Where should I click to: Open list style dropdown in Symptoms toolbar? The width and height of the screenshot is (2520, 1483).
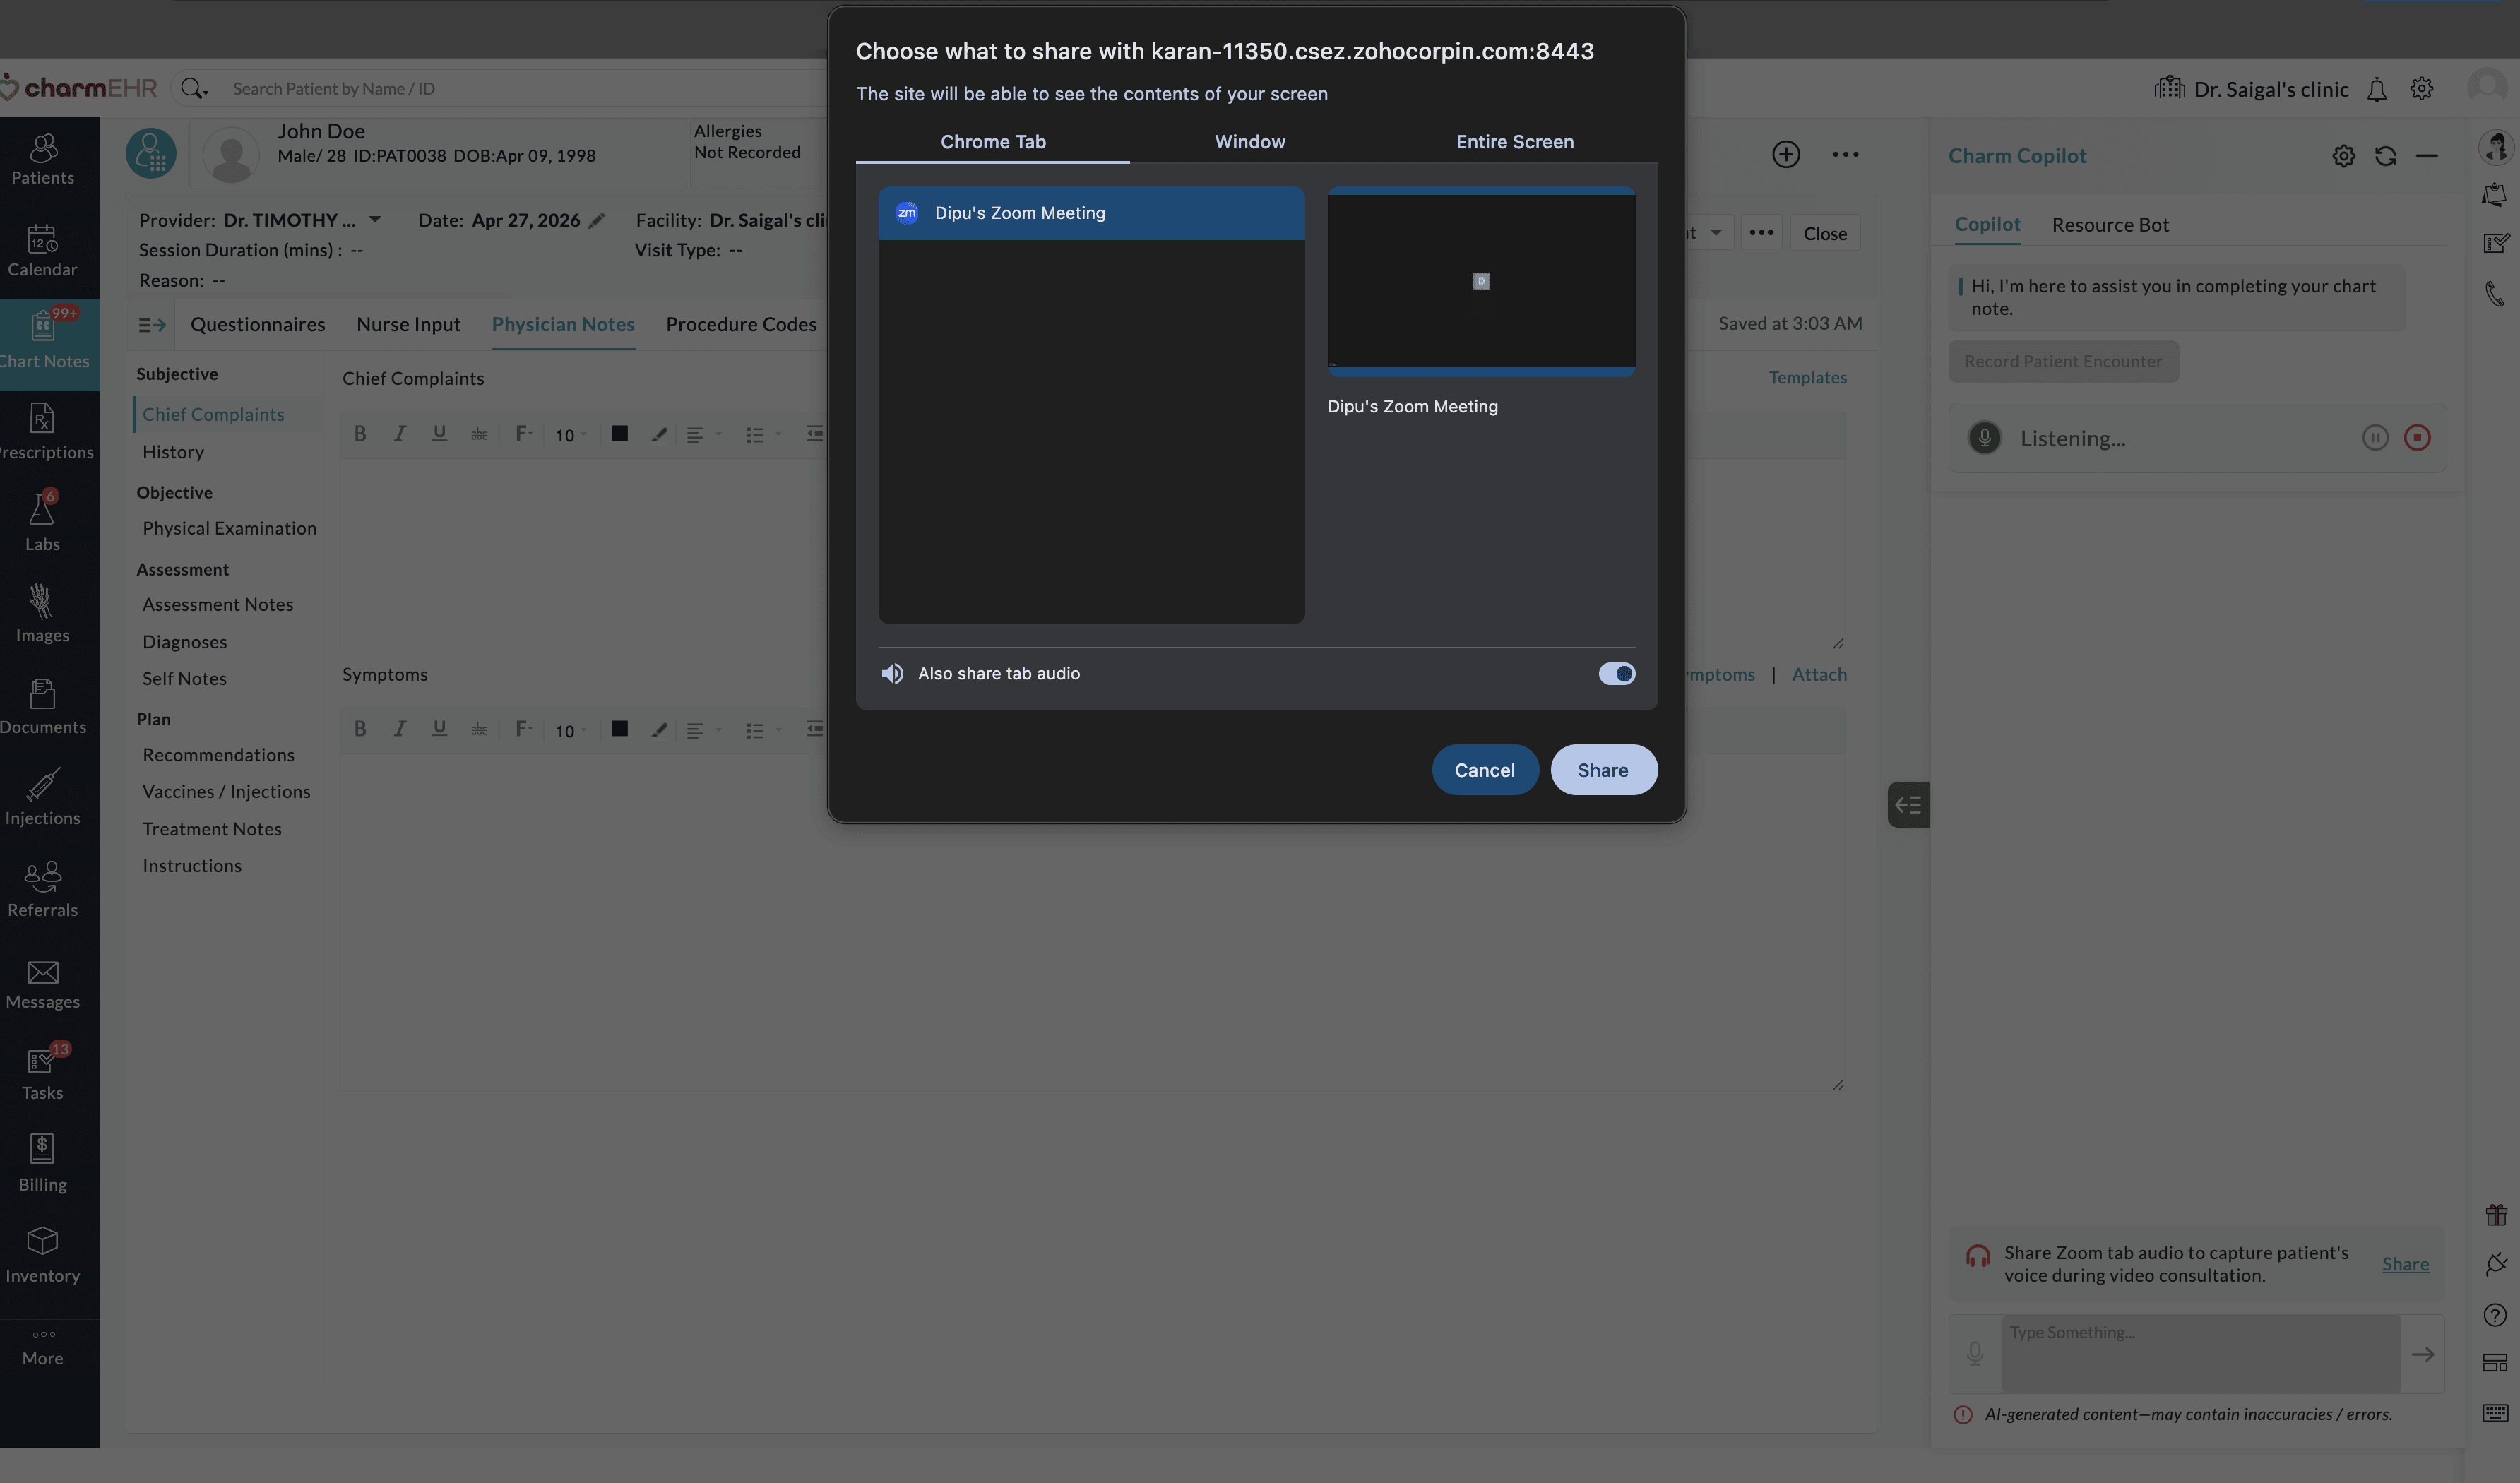click(x=763, y=731)
